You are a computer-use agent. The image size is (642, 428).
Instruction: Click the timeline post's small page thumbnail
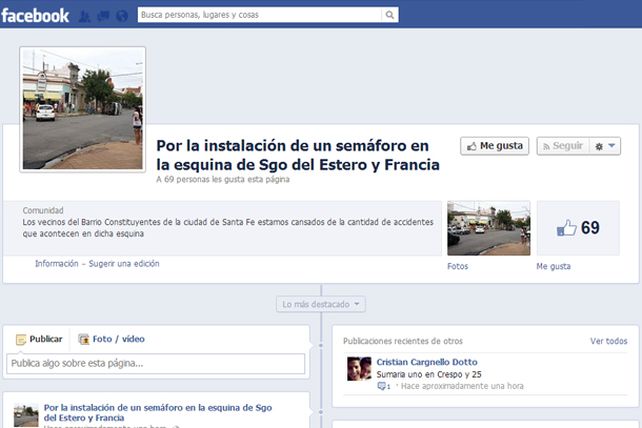(26, 416)
